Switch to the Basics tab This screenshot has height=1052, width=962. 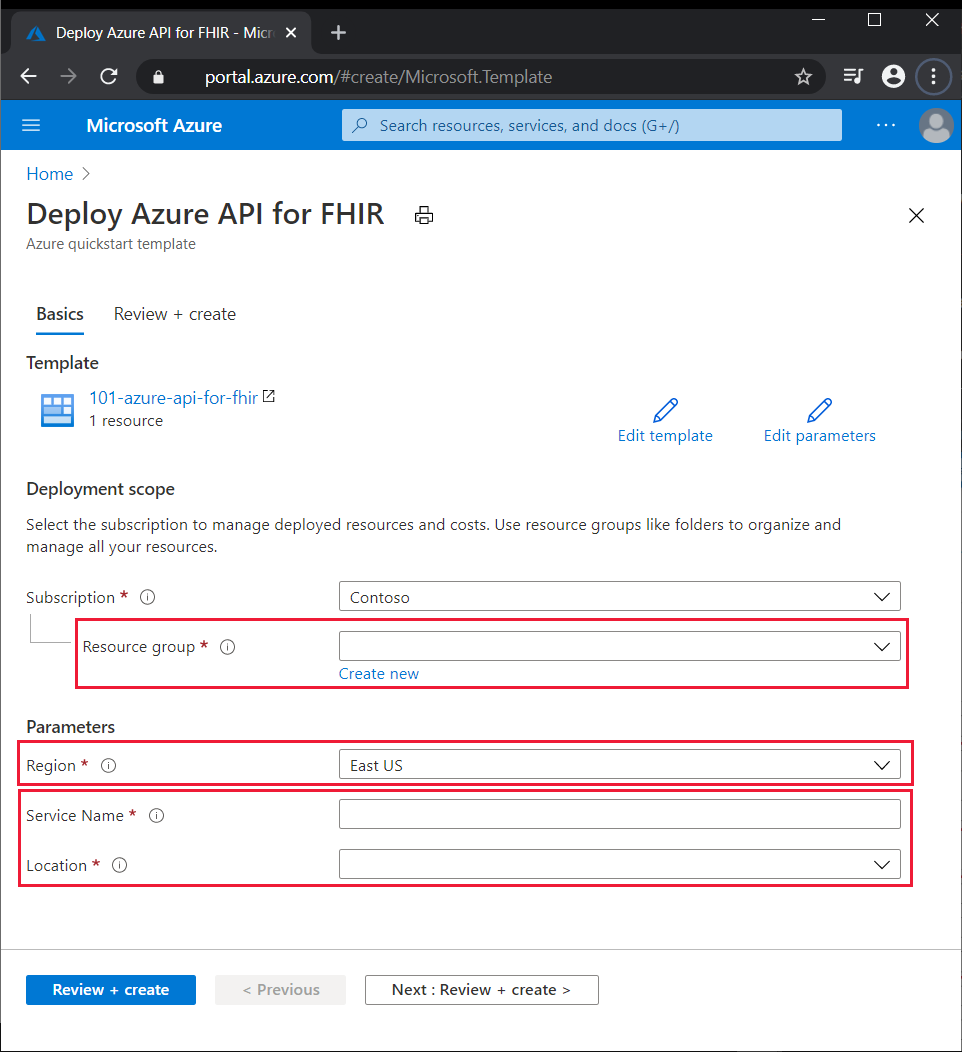[60, 315]
